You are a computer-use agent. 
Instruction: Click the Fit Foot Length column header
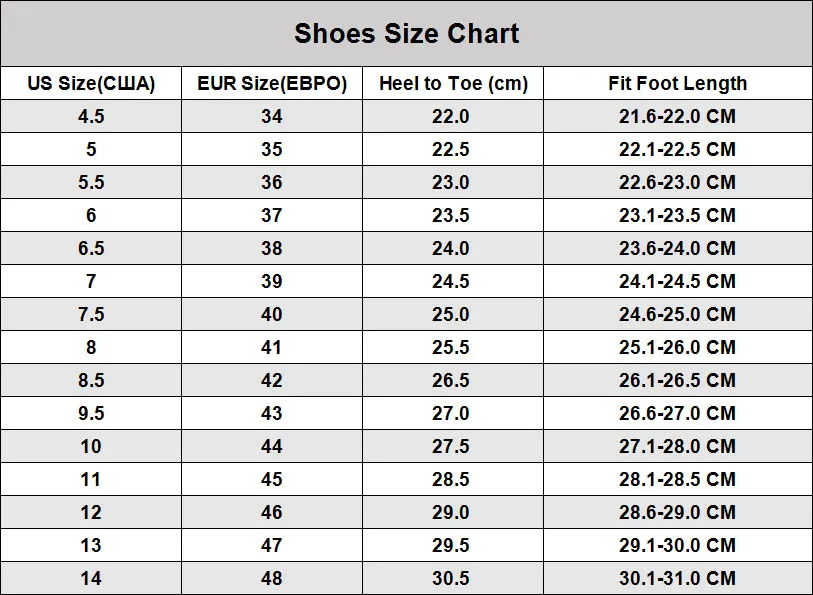pos(677,83)
